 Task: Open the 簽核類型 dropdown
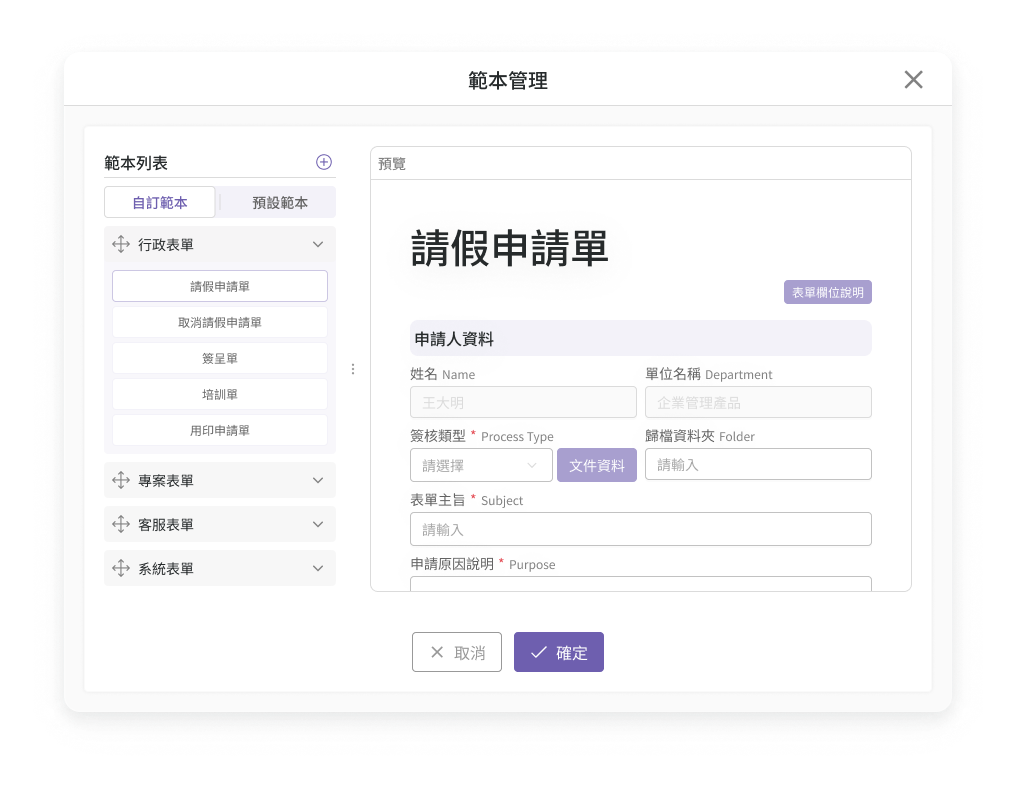pyautogui.click(x=481, y=465)
